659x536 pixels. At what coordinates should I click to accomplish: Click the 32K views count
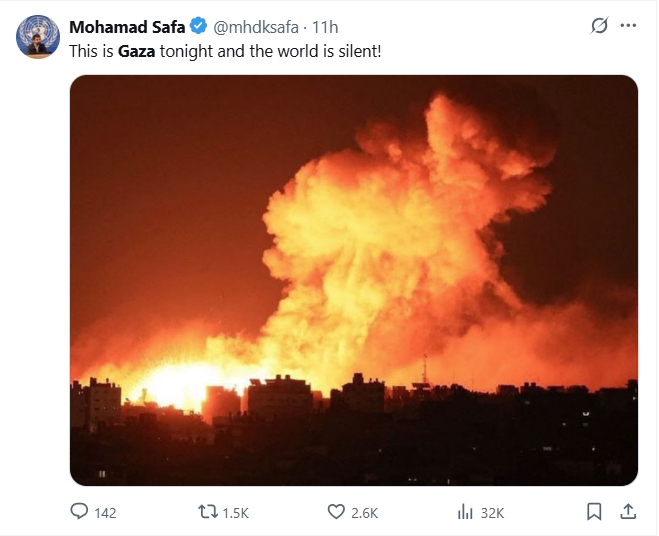[x=492, y=513]
